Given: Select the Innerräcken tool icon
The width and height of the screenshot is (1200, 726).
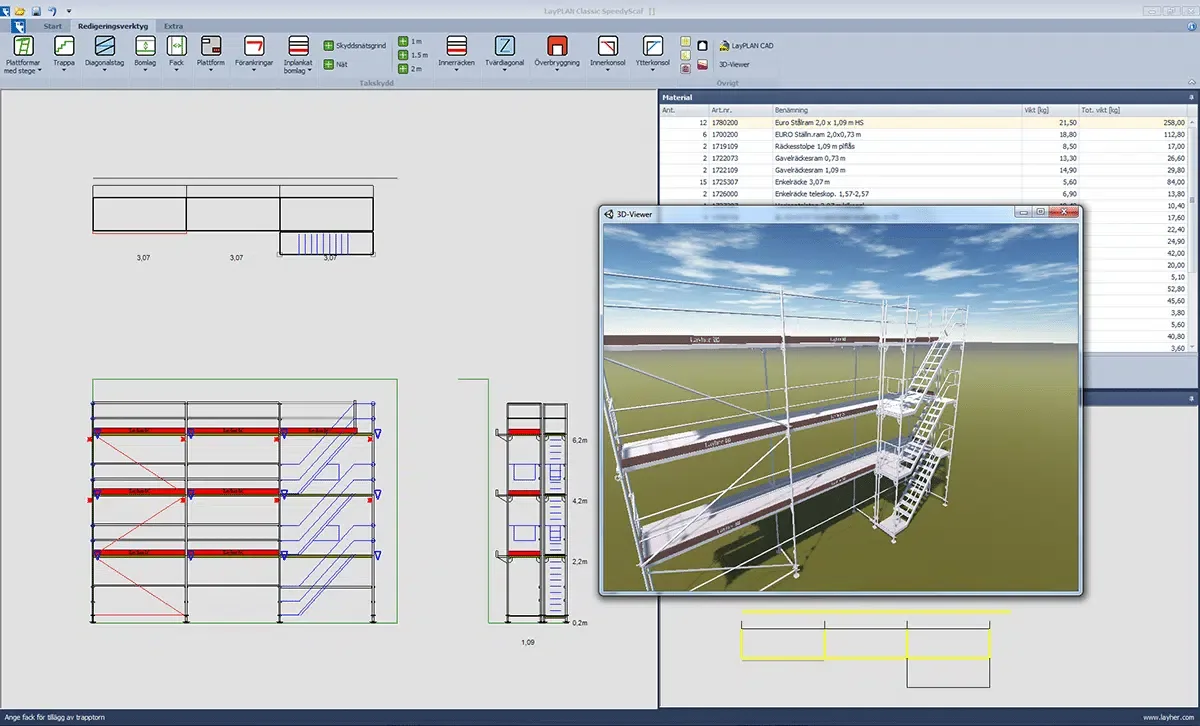Looking at the screenshot, I should click(456, 46).
